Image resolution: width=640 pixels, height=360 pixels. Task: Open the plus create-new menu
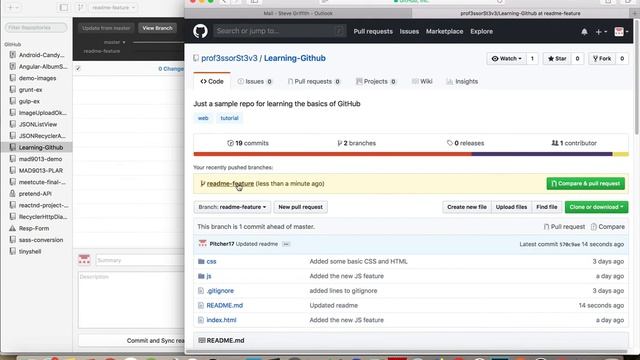tap(601, 31)
